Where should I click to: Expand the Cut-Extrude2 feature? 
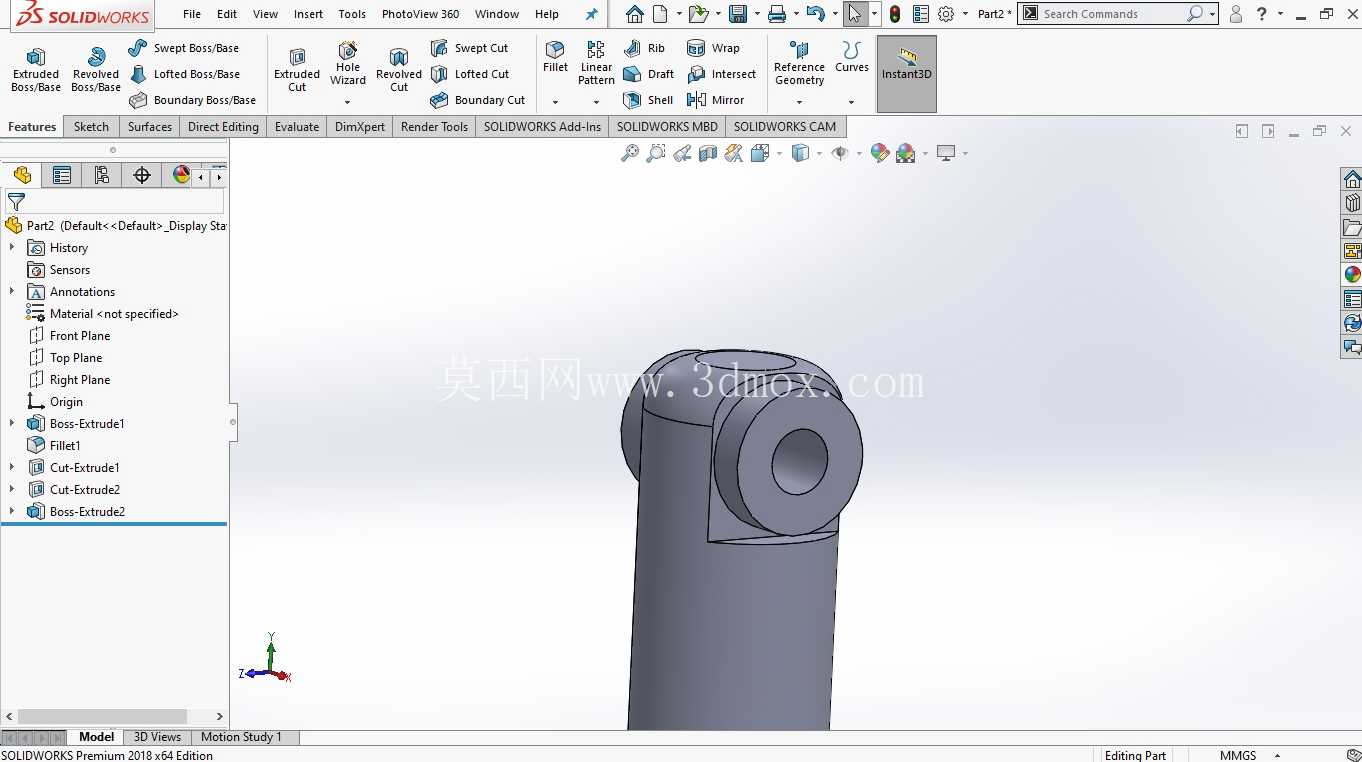pyautogui.click(x=12, y=489)
